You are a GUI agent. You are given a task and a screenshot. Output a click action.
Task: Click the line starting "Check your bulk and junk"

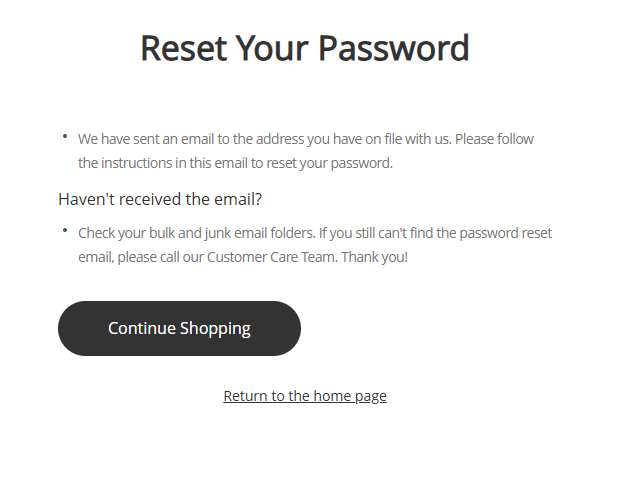(x=315, y=233)
